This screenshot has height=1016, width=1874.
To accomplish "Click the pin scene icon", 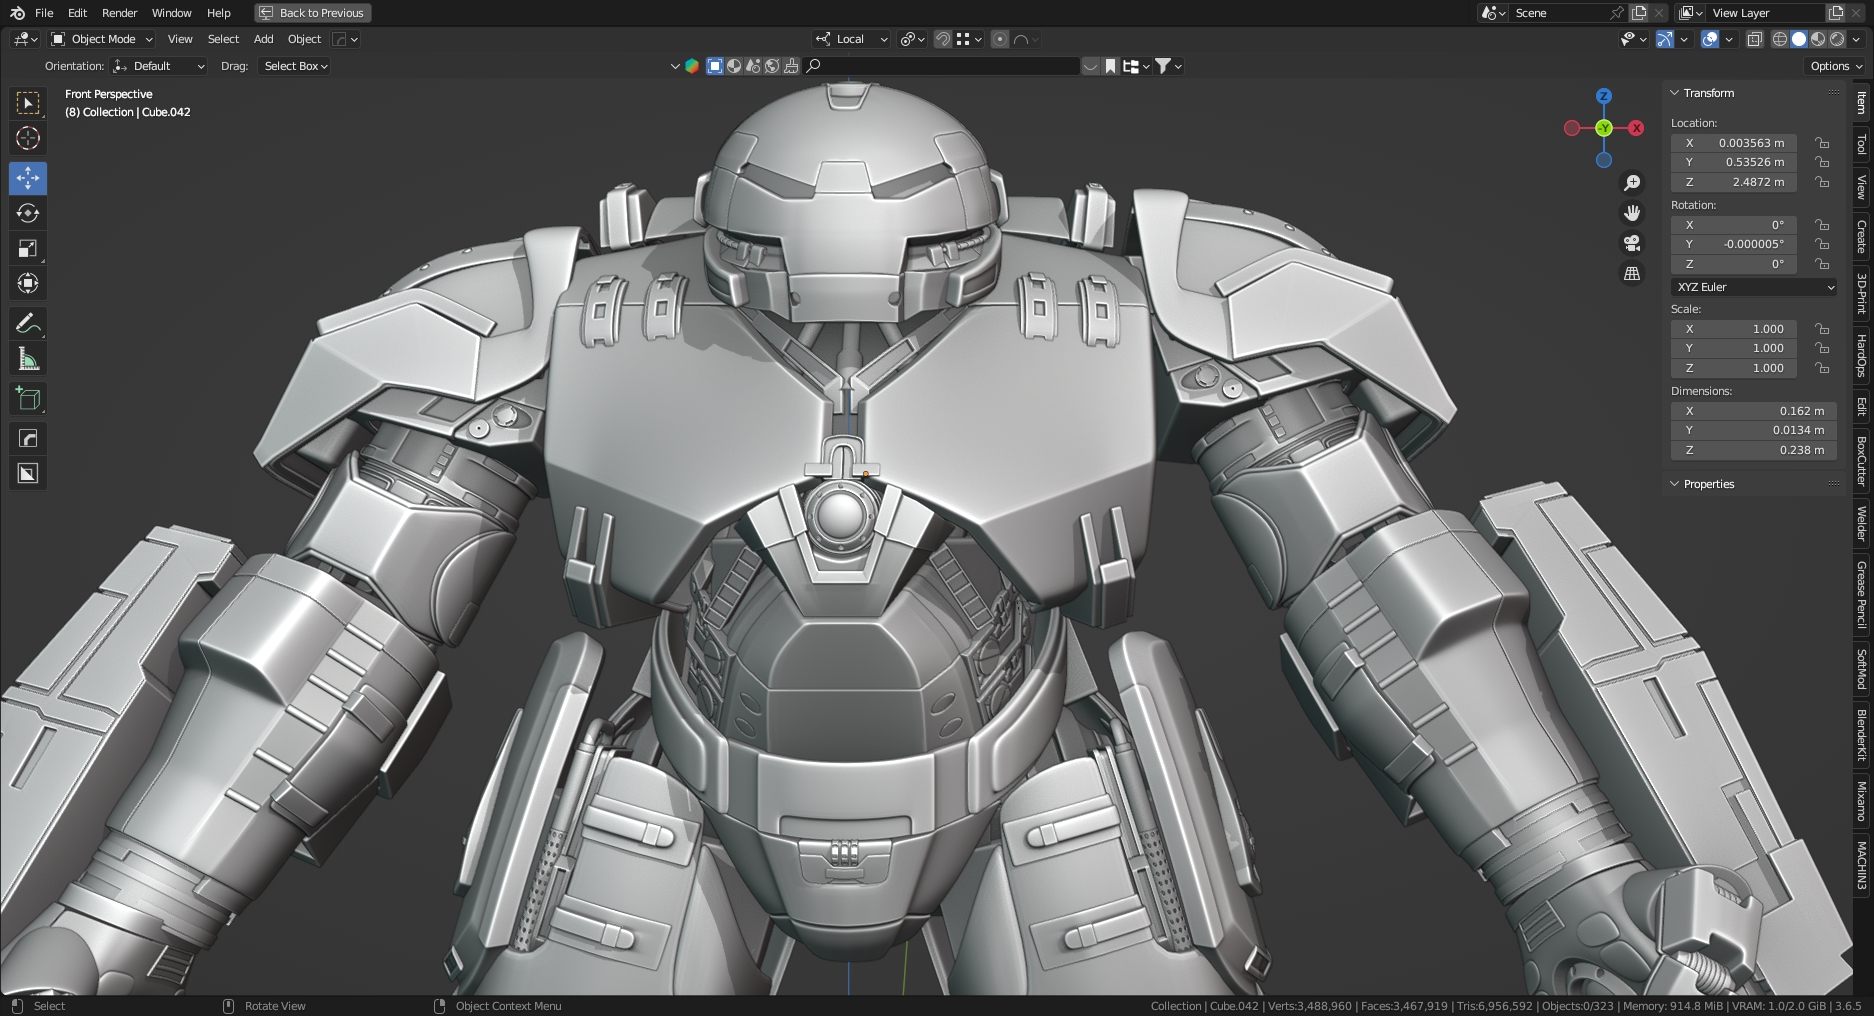I will 1616,13.
